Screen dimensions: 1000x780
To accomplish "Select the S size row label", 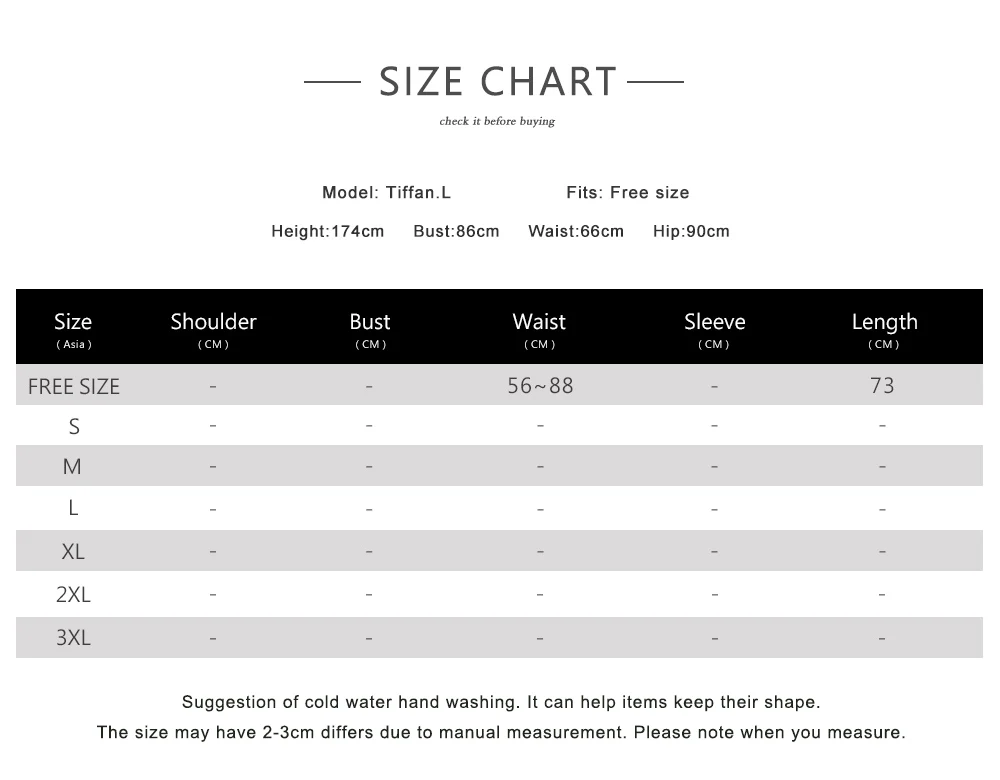I will click(x=74, y=426).
